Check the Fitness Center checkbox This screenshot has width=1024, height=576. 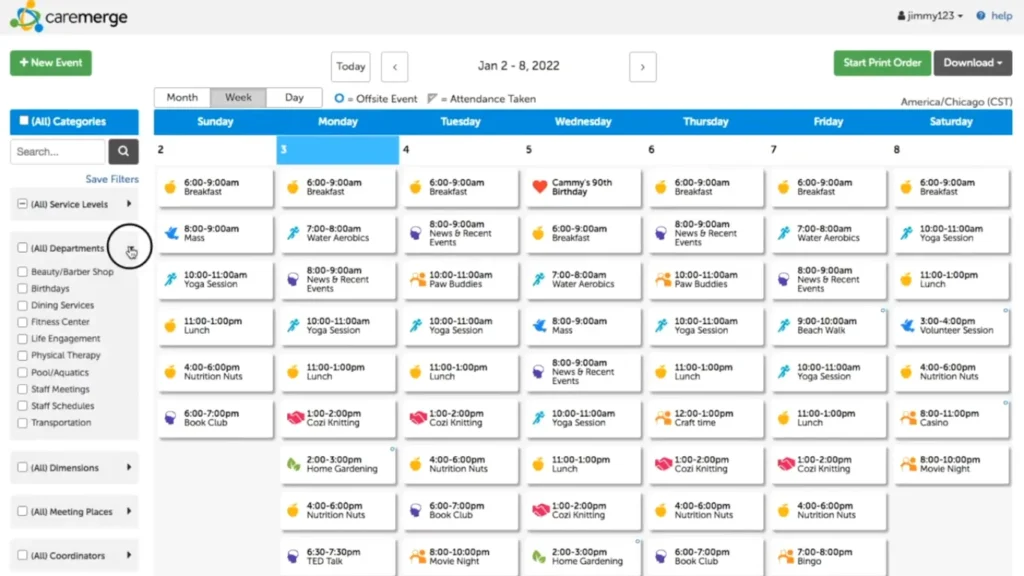[22, 322]
